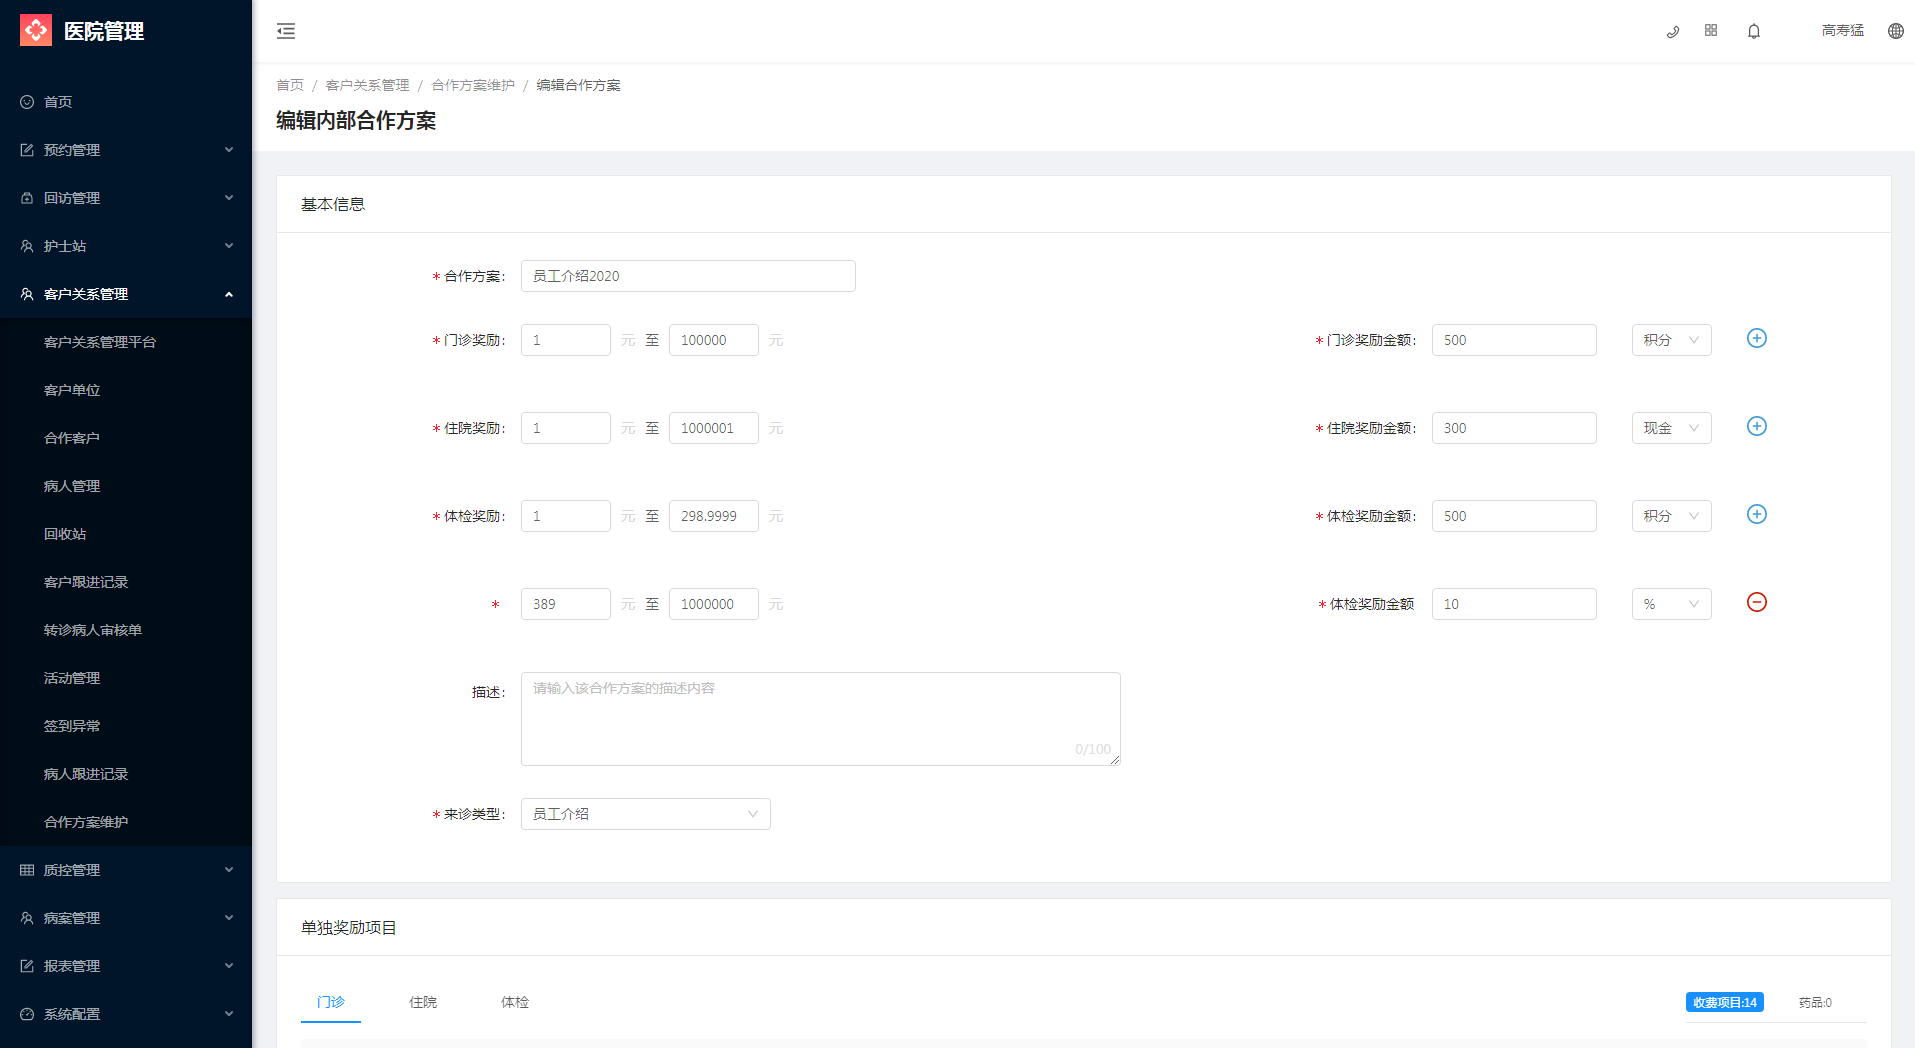Expand the 质控管理 sidebar menu chevron
The width and height of the screenshot is (1915, 1048).
pos(229,870)
